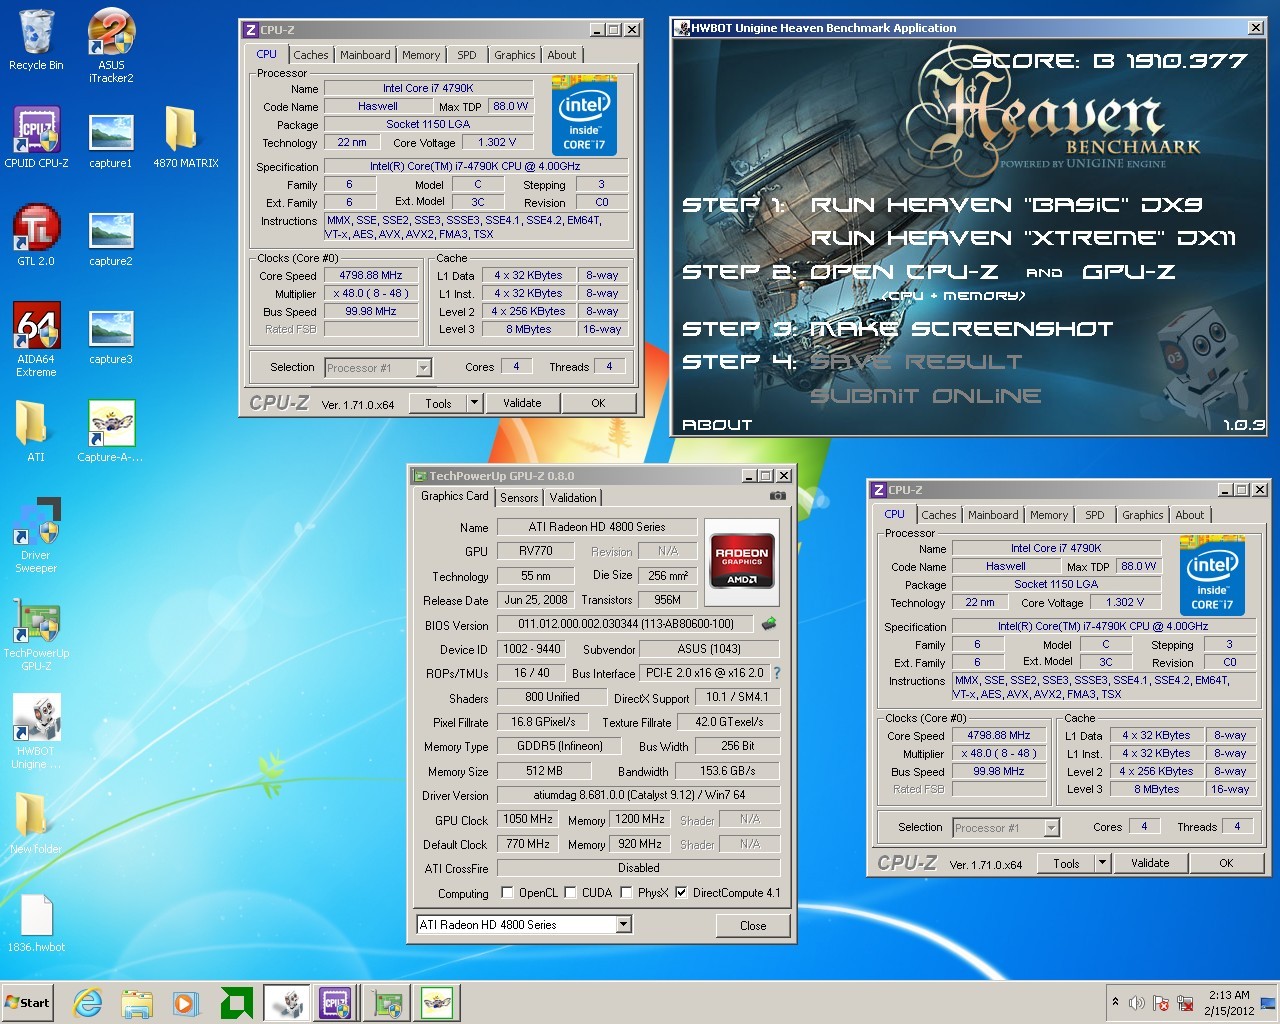
Task: Click the Specification field in lower-right CPU-Z
Action: click(1103, 626)
